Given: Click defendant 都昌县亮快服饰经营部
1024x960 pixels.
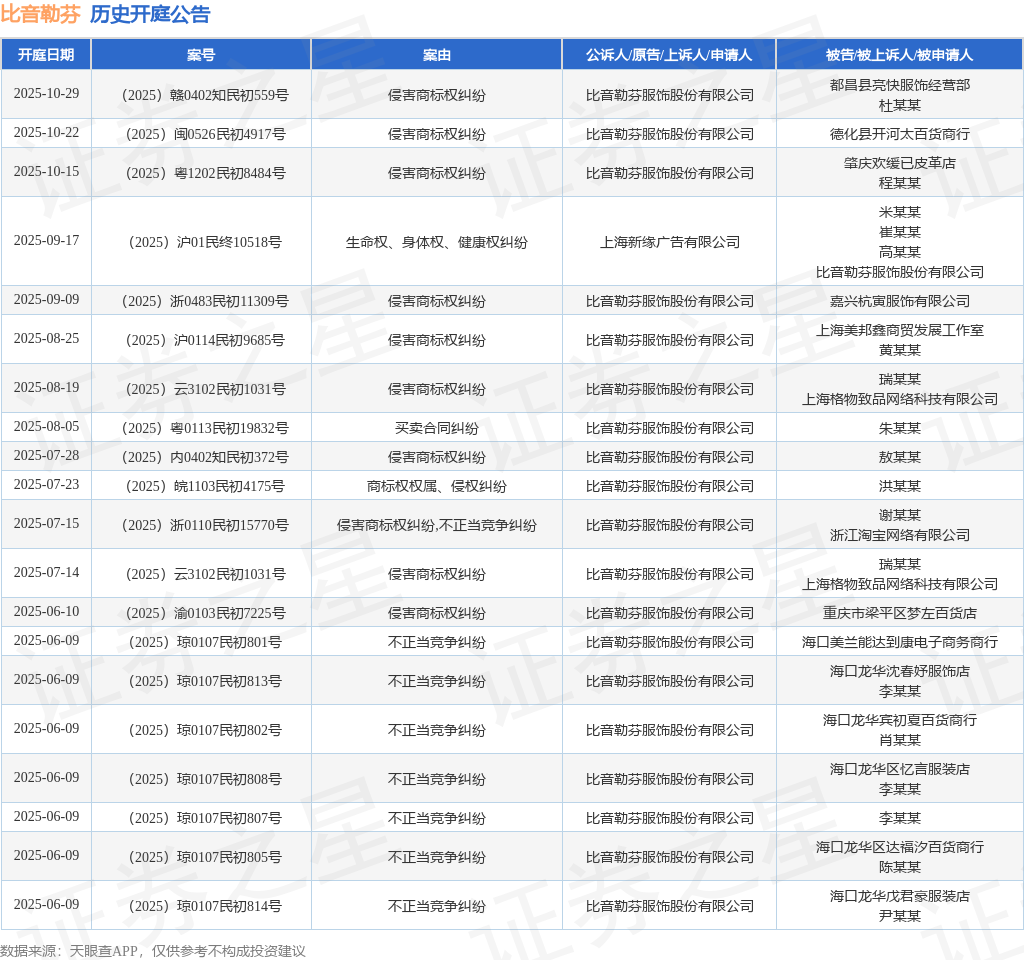Looking at the screenshot, I should [899, 85].
